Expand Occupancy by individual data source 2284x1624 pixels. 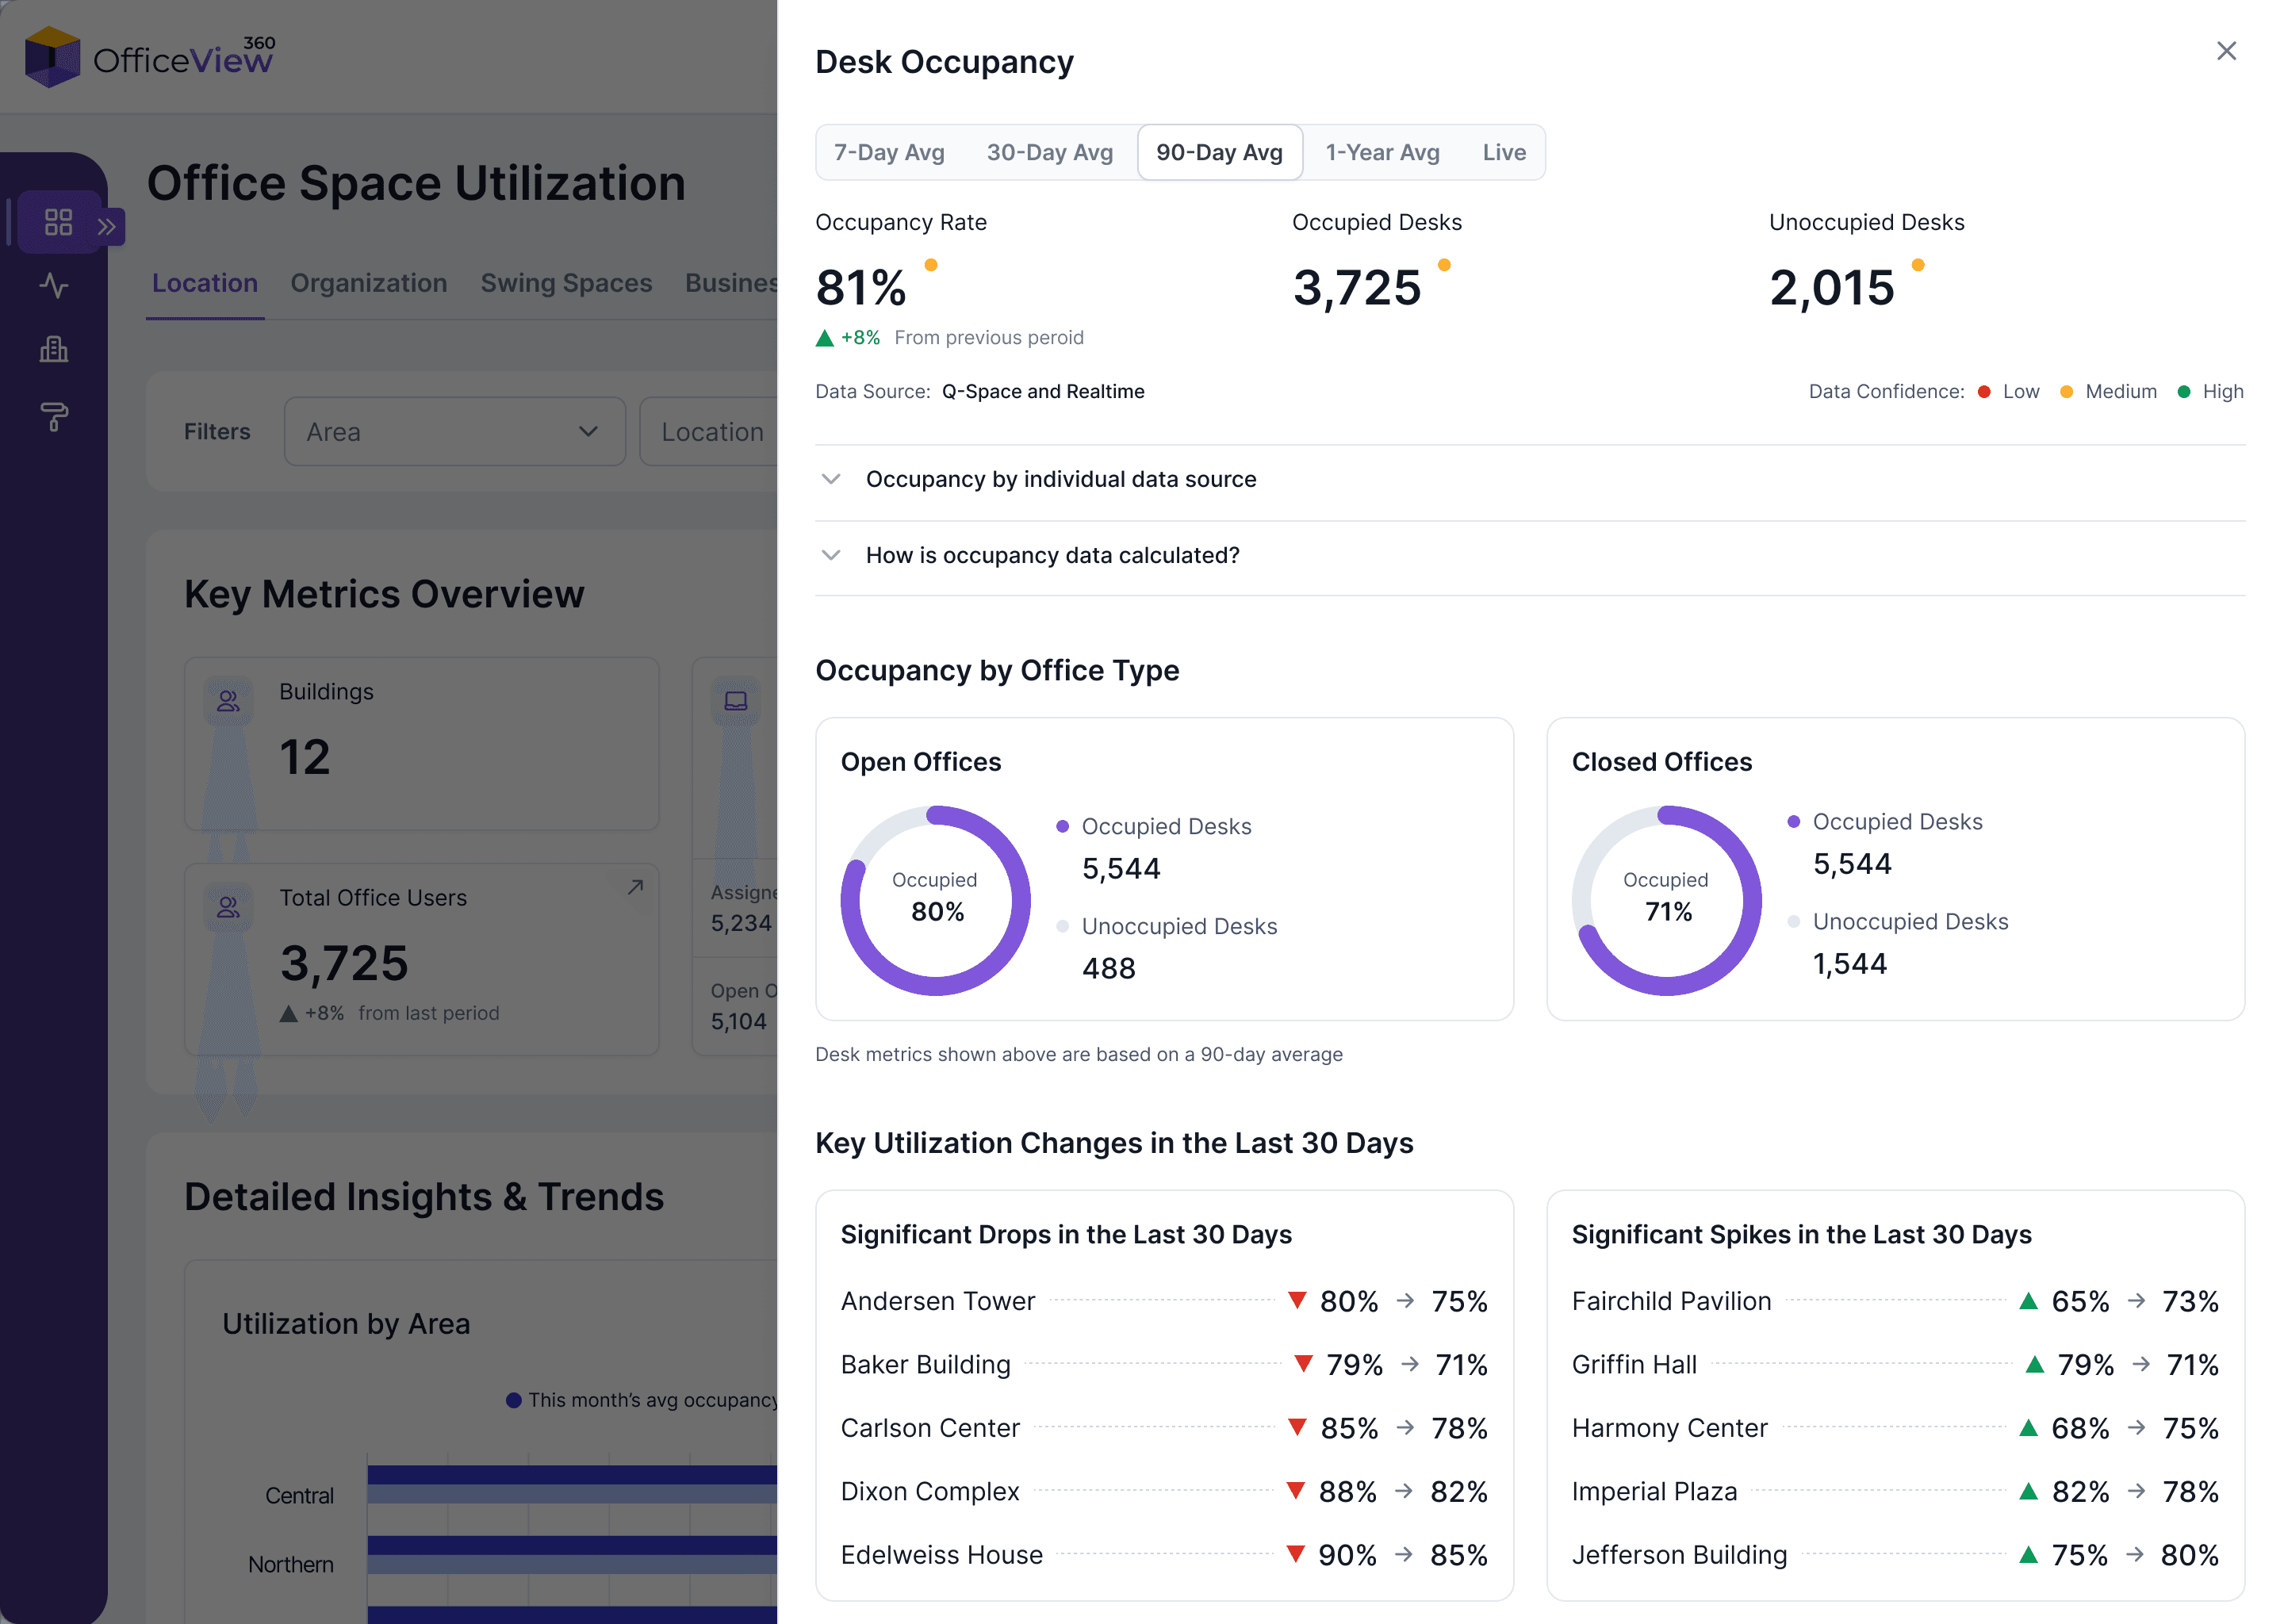pos(1060,479)
